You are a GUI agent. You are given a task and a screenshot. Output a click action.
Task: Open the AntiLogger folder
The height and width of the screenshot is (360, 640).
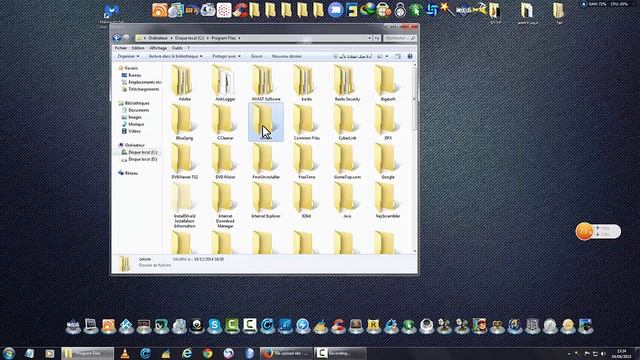[x=225, y=83]
